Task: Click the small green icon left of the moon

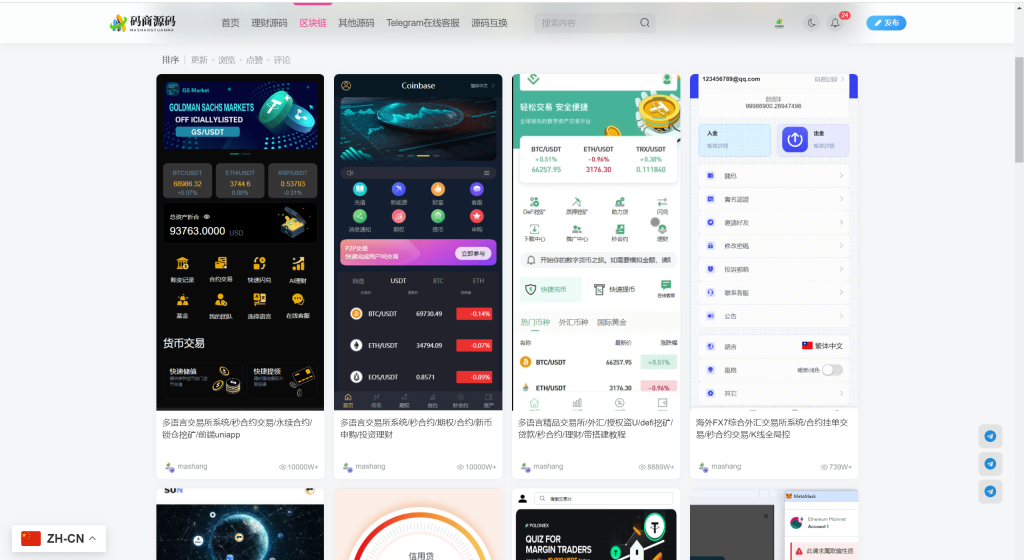Action: [x=780, y=23]
